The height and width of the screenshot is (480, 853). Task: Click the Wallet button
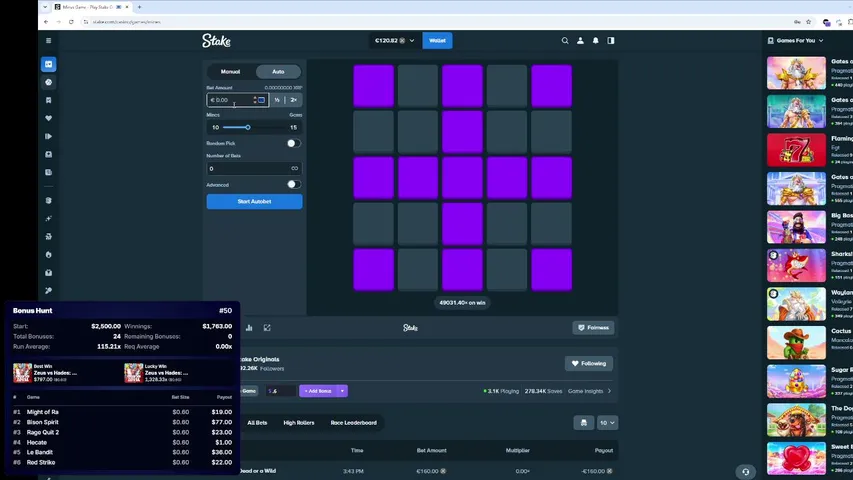click(437, 40)
